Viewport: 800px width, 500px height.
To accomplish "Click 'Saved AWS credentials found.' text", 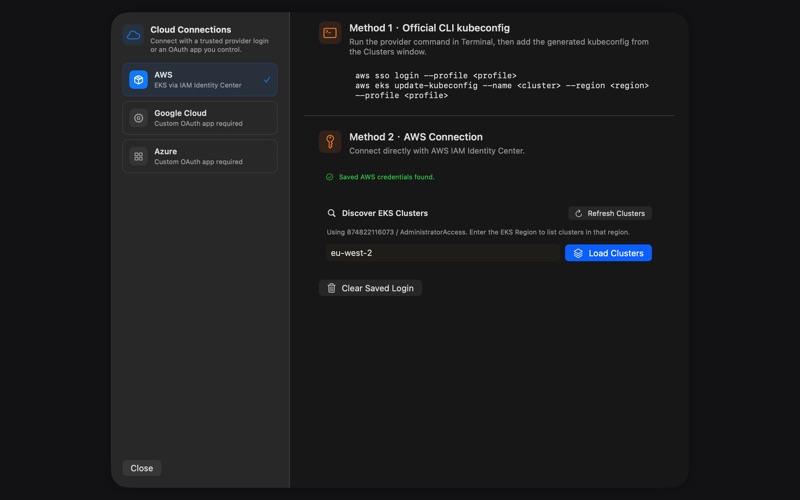I will tap(387, 177).
